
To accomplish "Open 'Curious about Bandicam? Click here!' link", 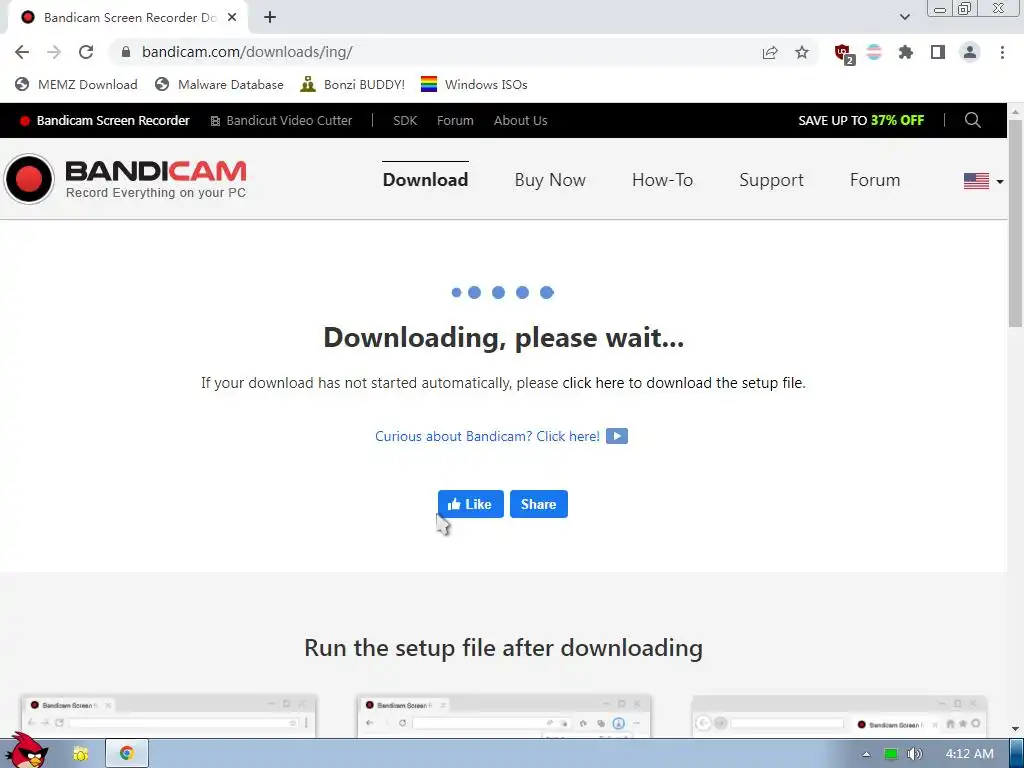I will tap(487, 436).
